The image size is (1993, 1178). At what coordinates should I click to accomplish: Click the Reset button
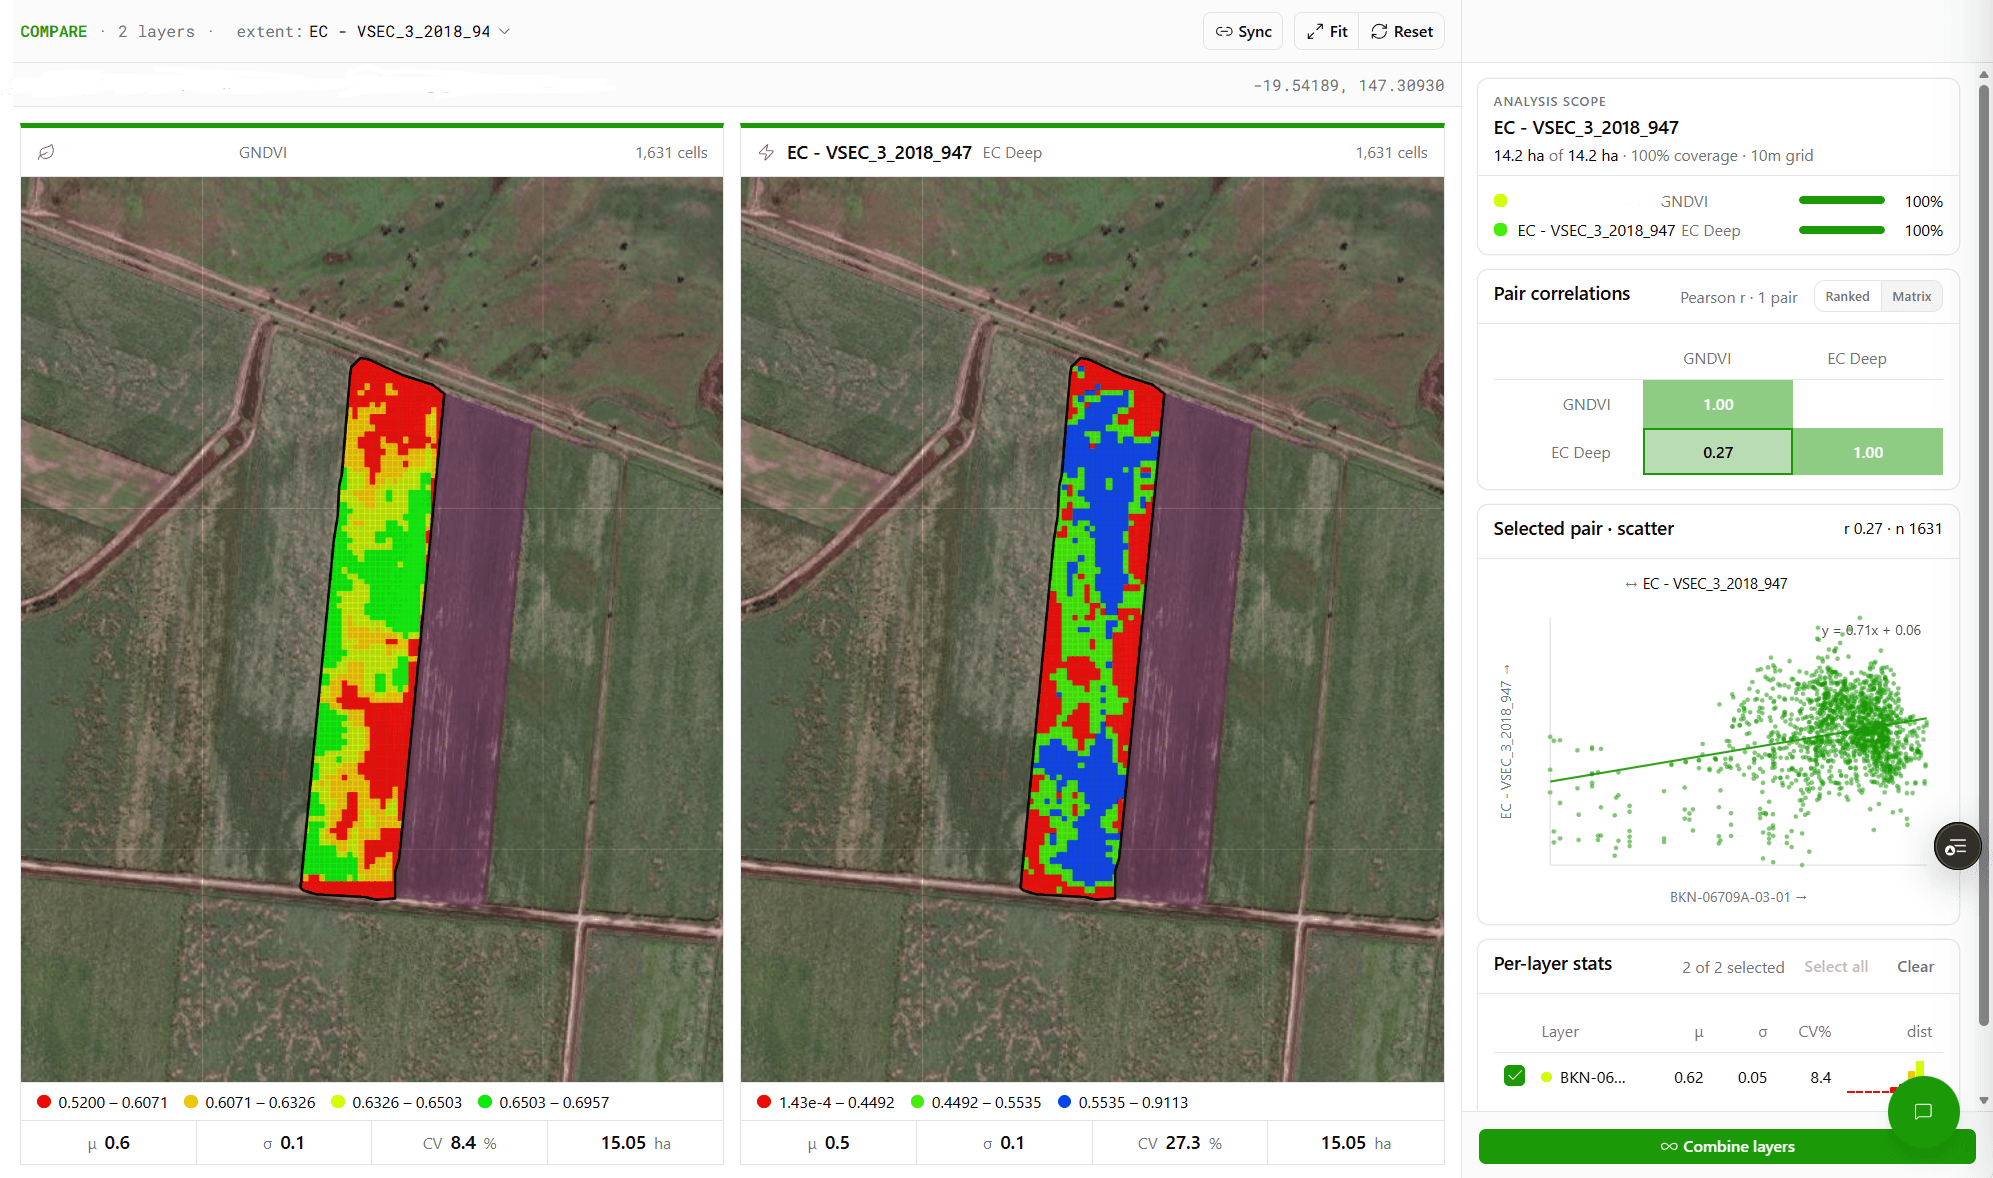pos(1402,31)
